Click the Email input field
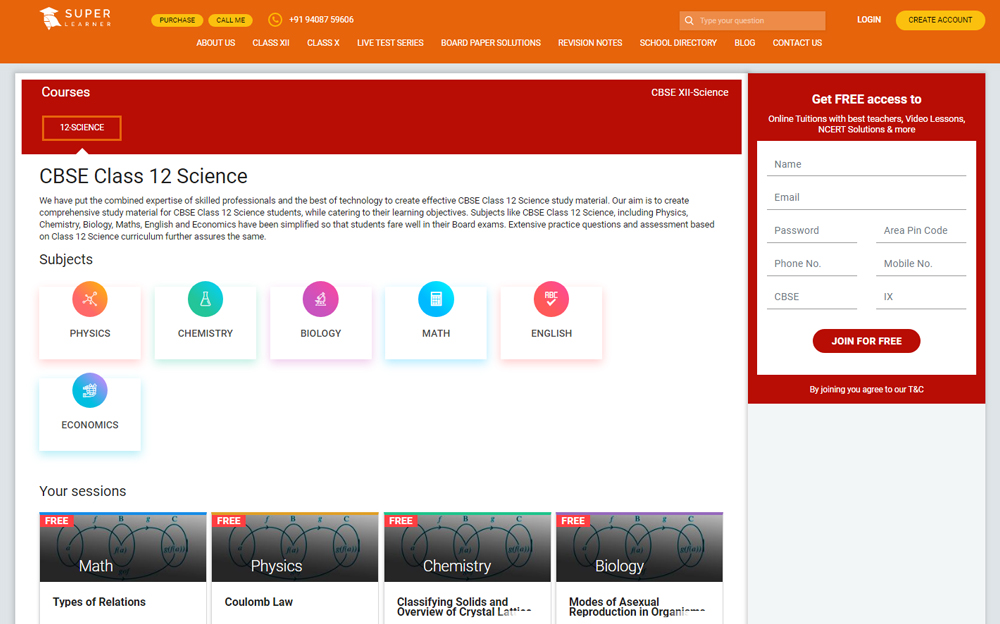The width and height of the screenshot is (1000, 624). [866, 198]
